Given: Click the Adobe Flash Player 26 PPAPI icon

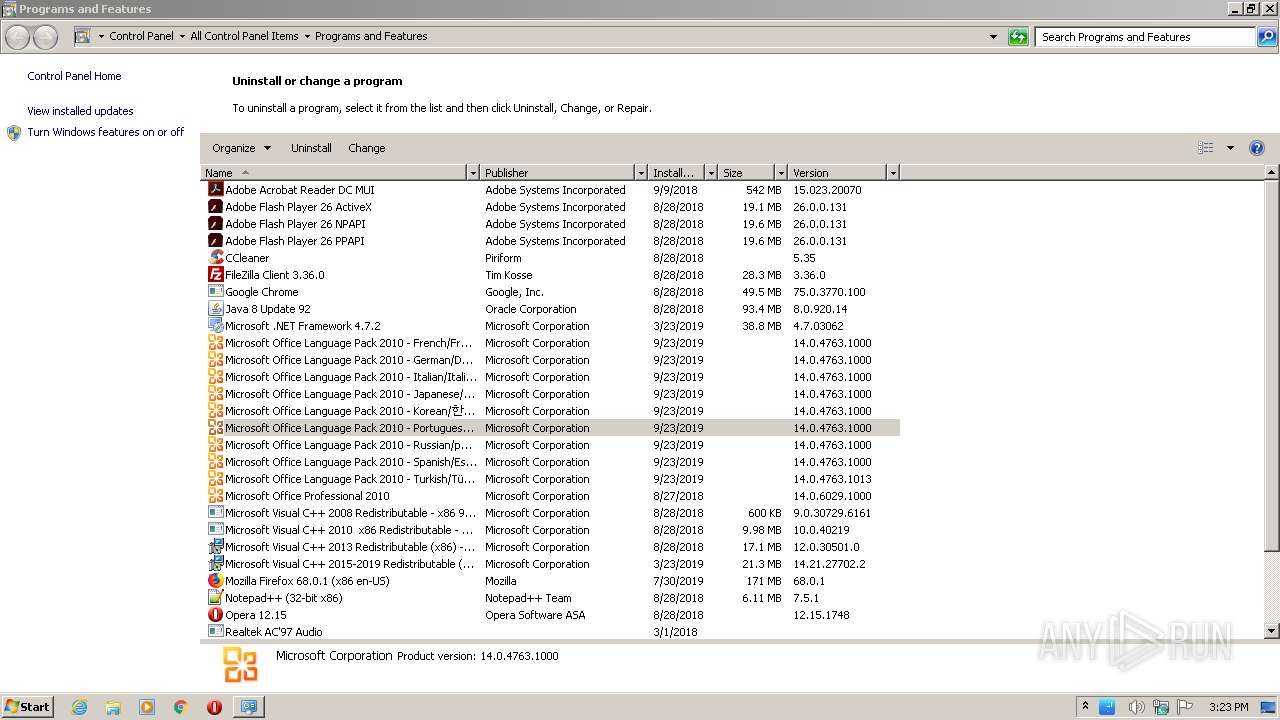Looking at the screenshot, I should click(x=215, y=240).
